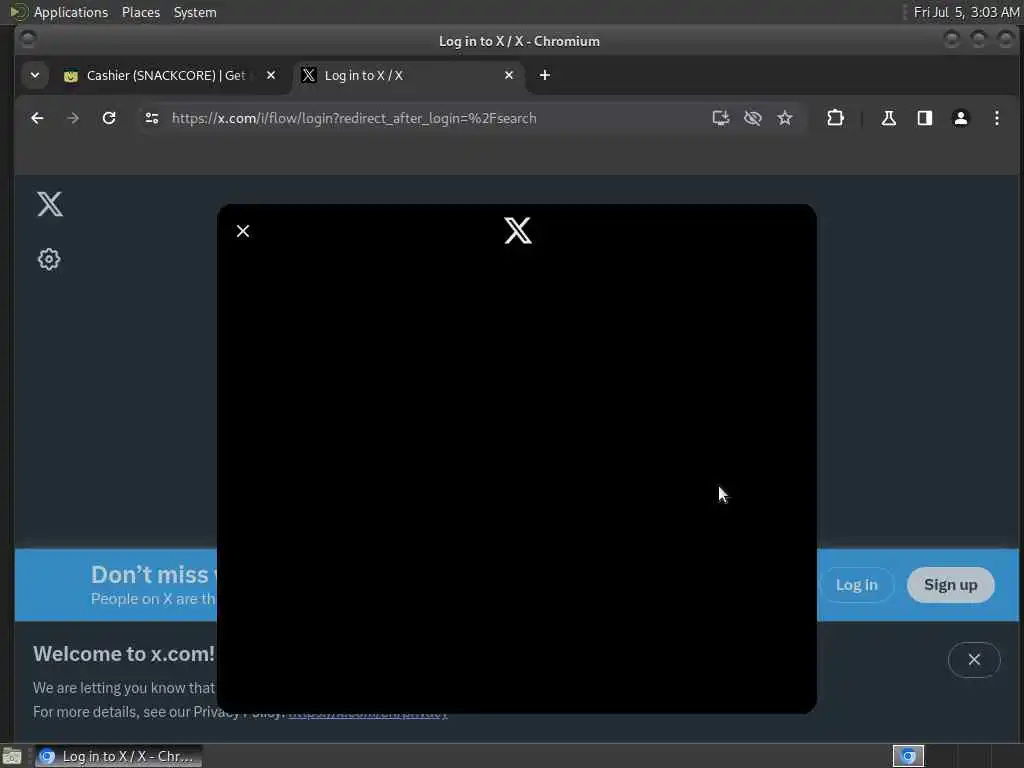Open the X home logo in sidebar
Image resolution: width=1024 pixels, height=768 pixels.
[50, 204]
